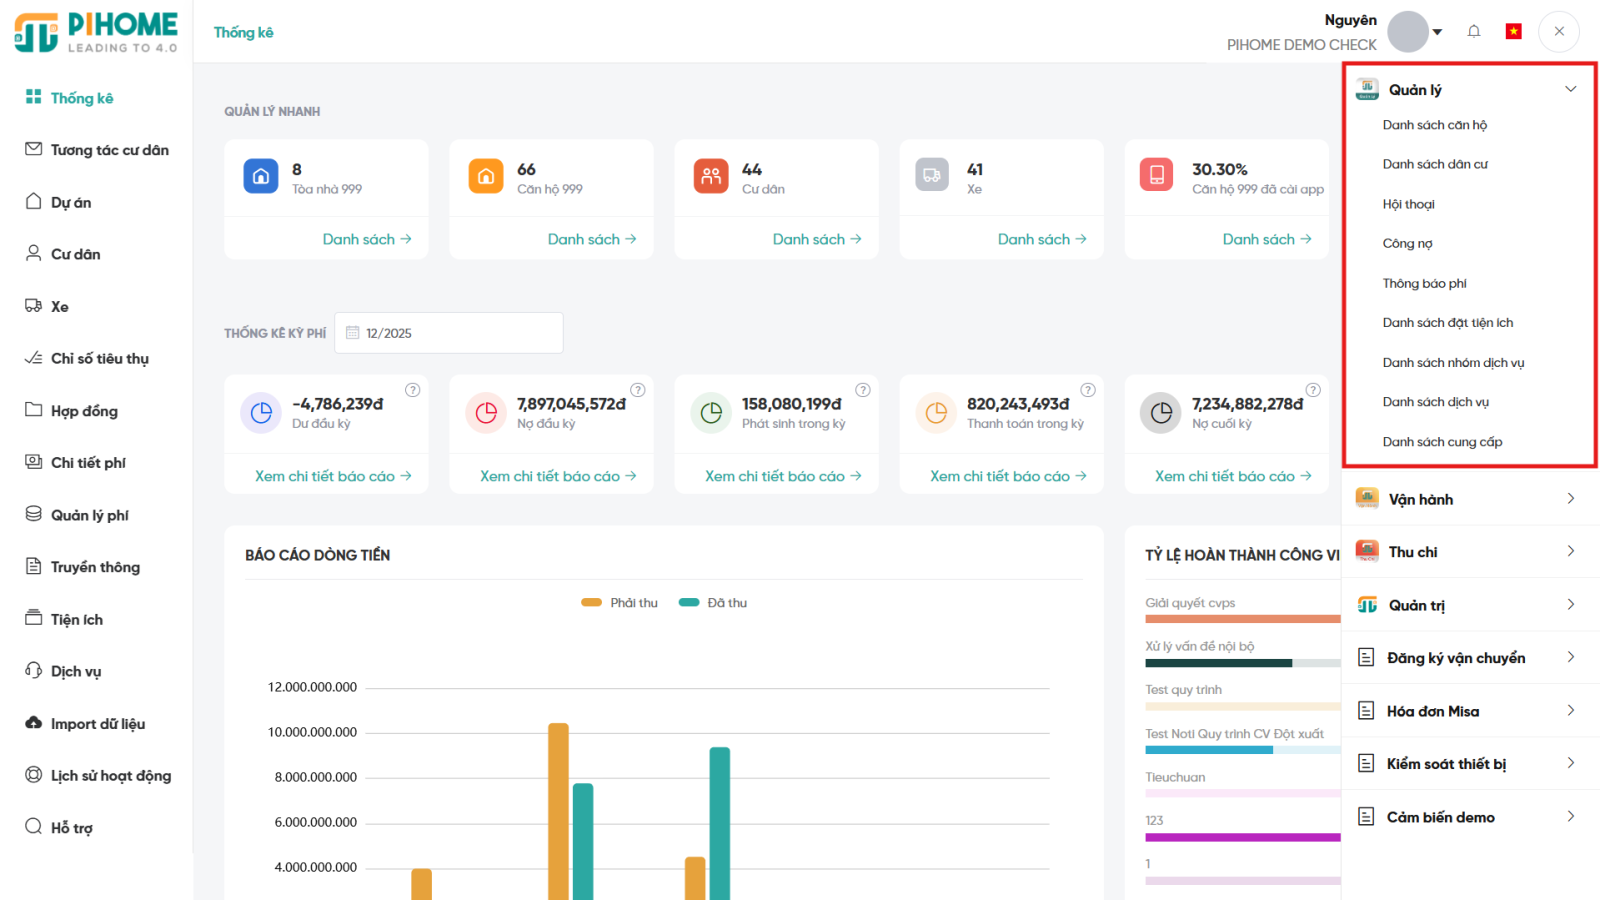View Xem chi tiết báo cáo for Nợ đầu kỳ

point(558,476)
